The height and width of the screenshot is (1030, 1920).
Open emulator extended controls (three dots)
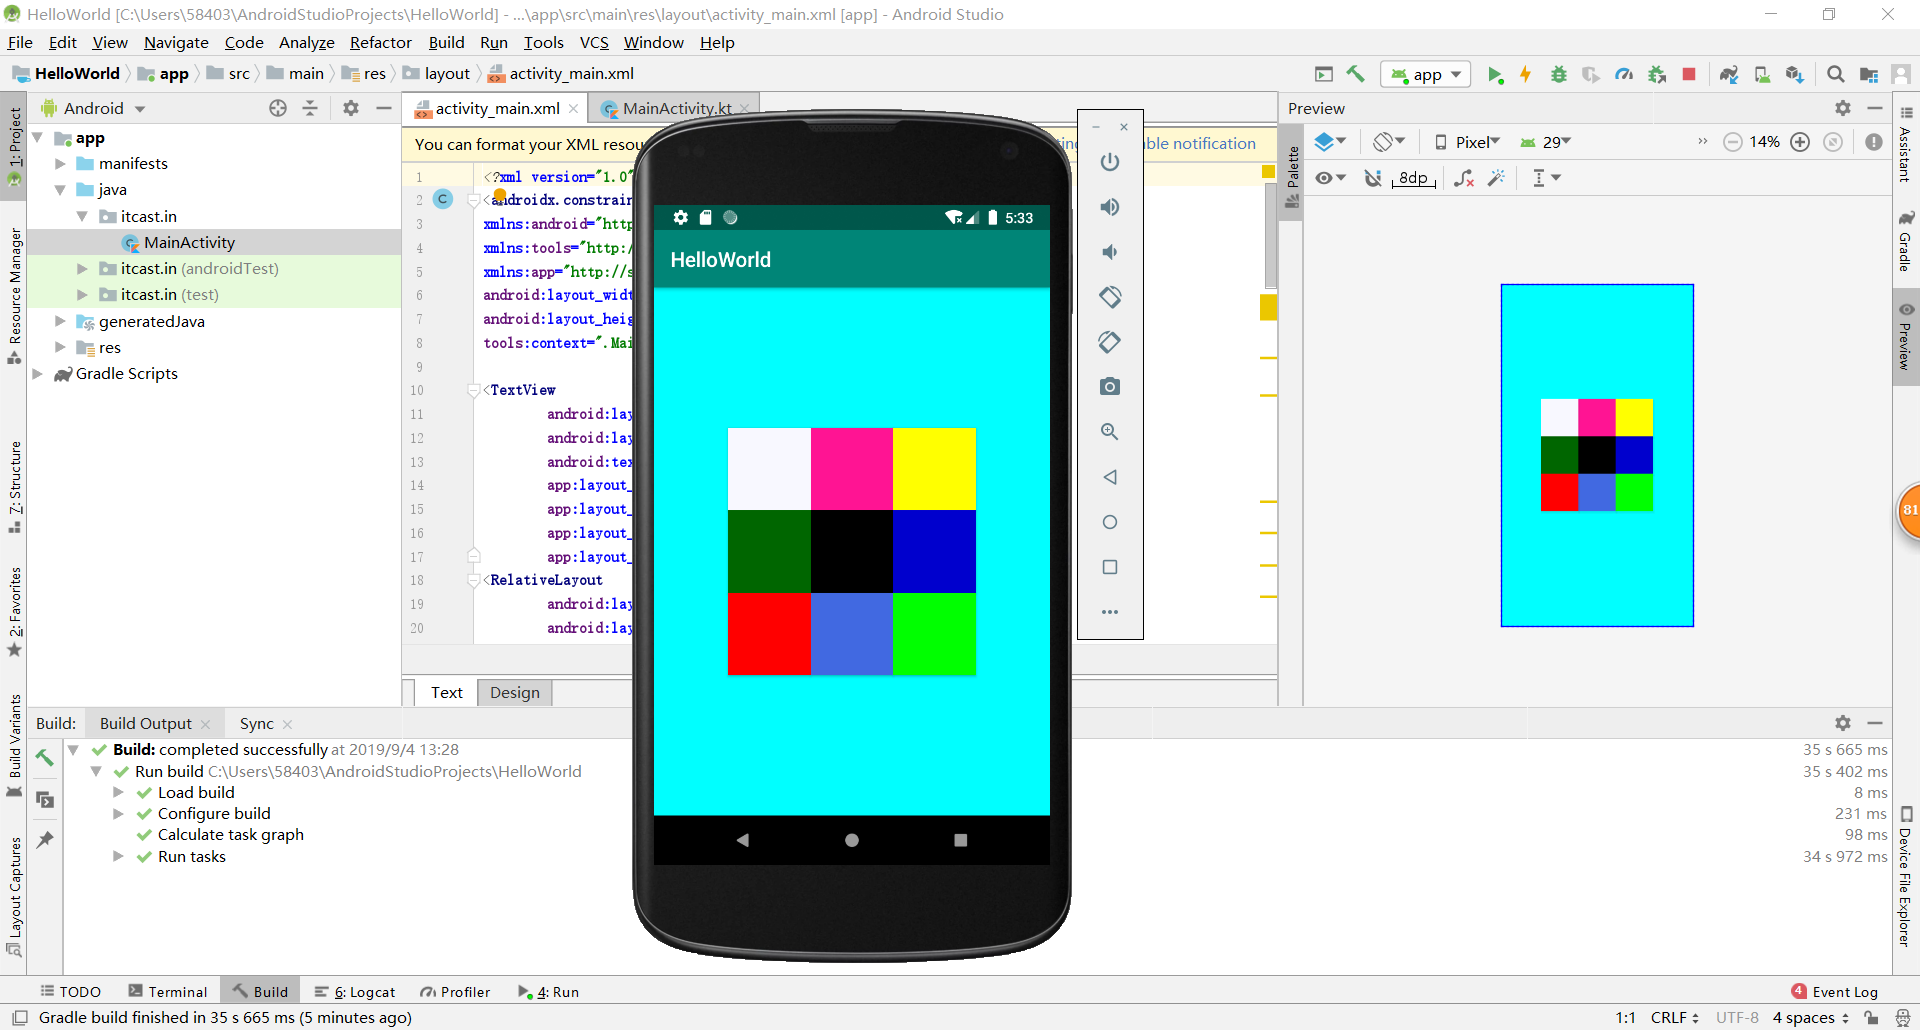[1110, 612]
